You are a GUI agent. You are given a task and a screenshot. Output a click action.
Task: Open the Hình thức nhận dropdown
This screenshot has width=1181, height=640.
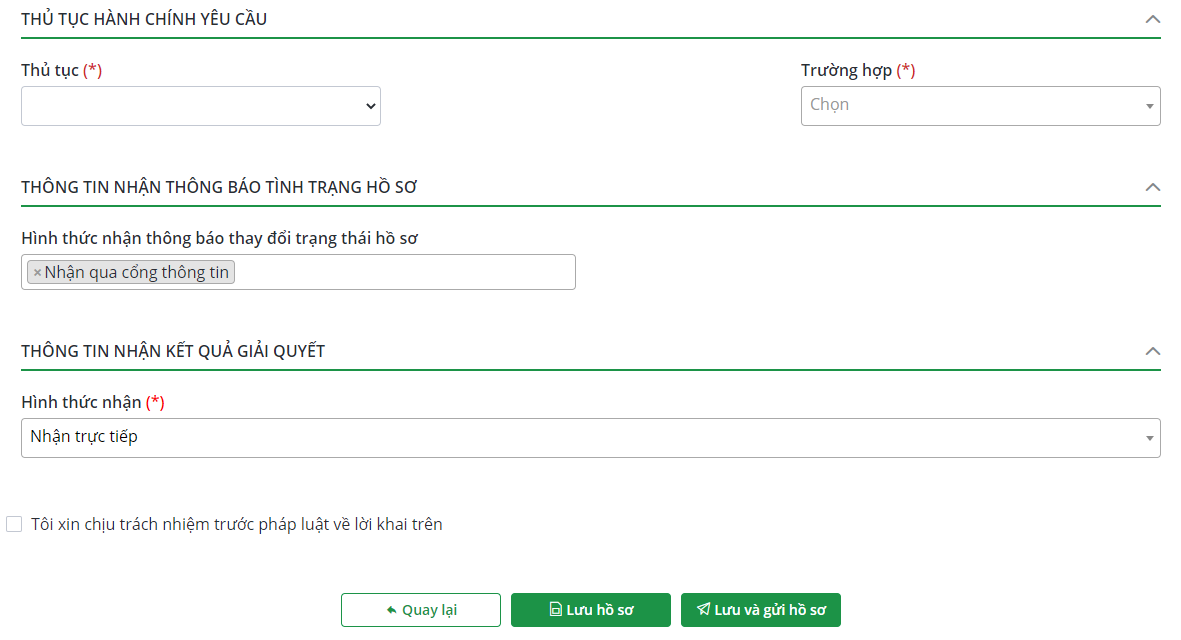click(x=590, y=438)
